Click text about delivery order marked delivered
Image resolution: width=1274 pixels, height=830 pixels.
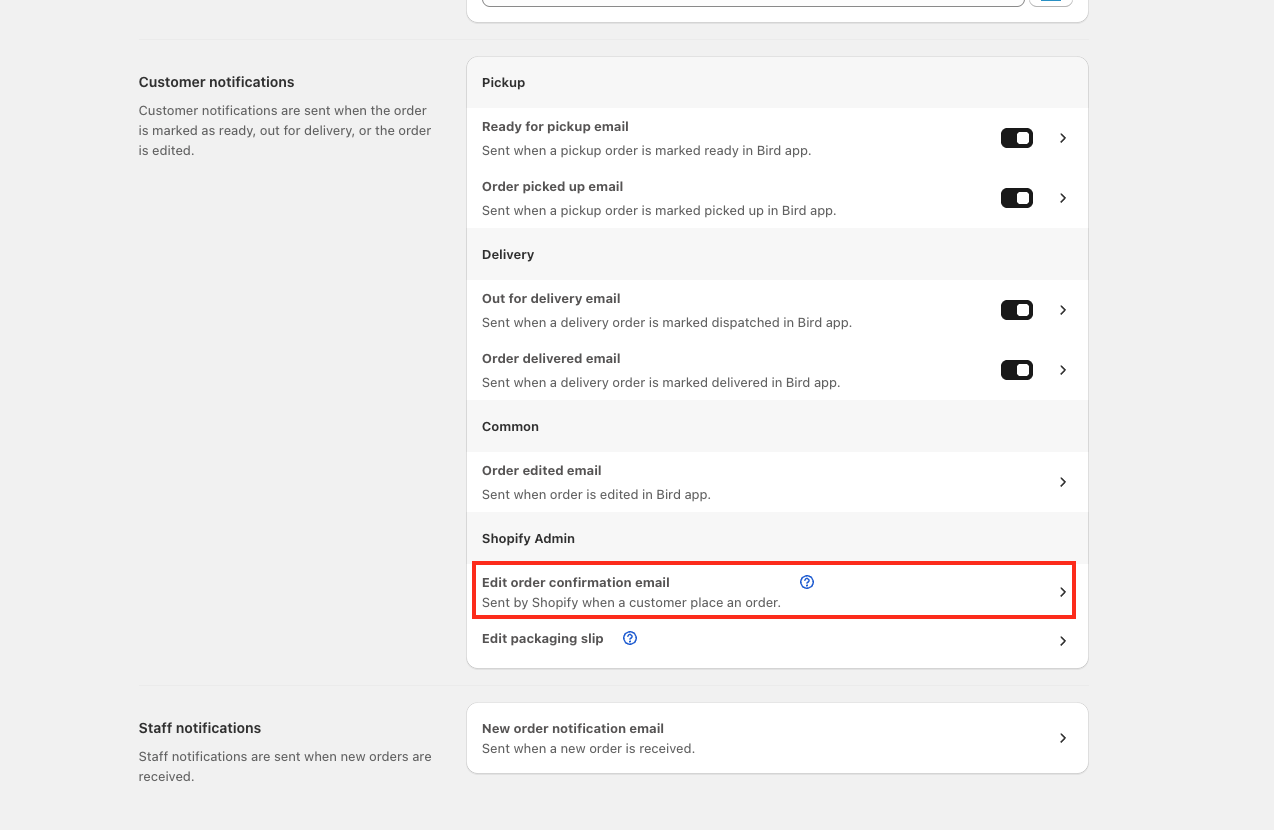661,383
